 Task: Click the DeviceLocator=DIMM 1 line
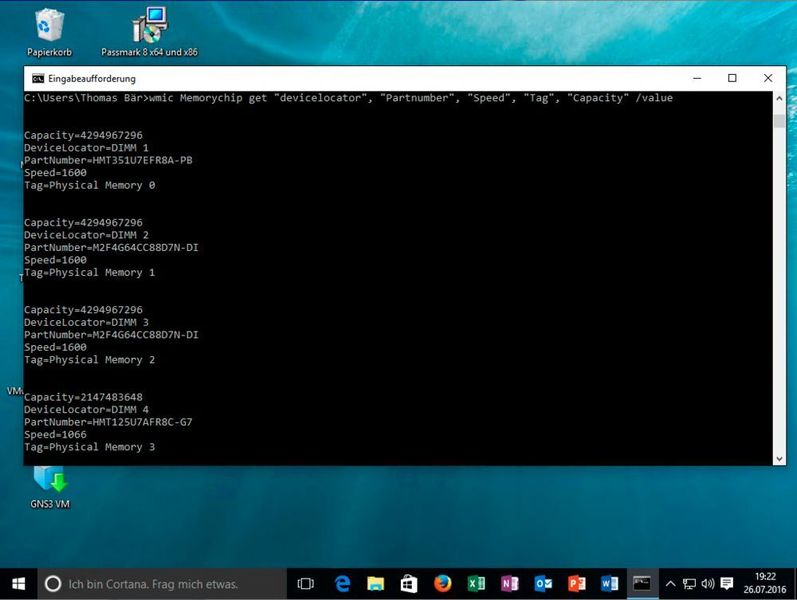86,147
